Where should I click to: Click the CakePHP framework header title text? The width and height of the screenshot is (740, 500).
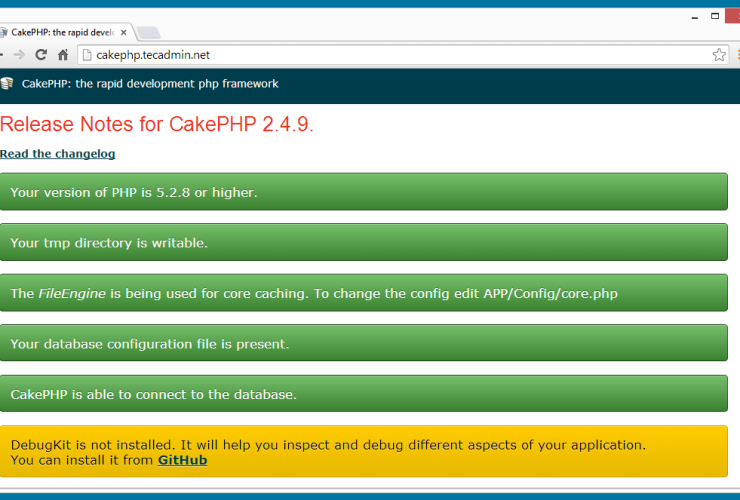(150, 84)
